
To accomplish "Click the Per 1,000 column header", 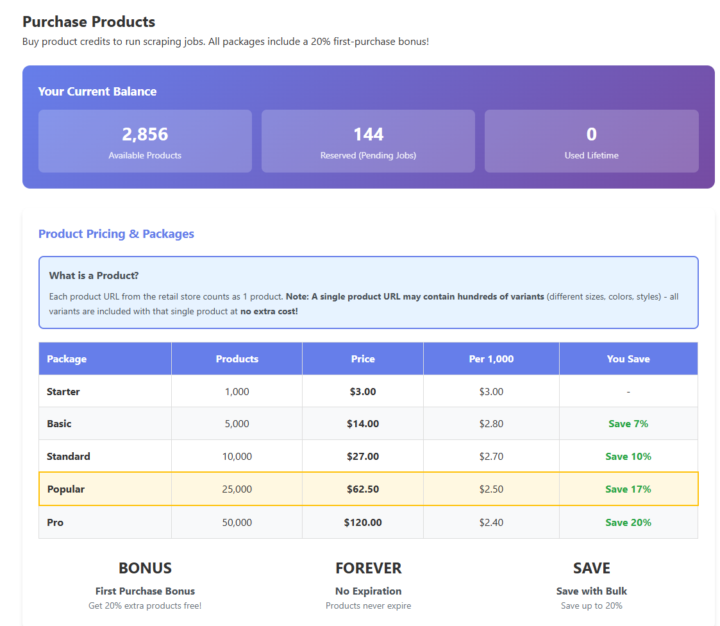I will (491, 359).
